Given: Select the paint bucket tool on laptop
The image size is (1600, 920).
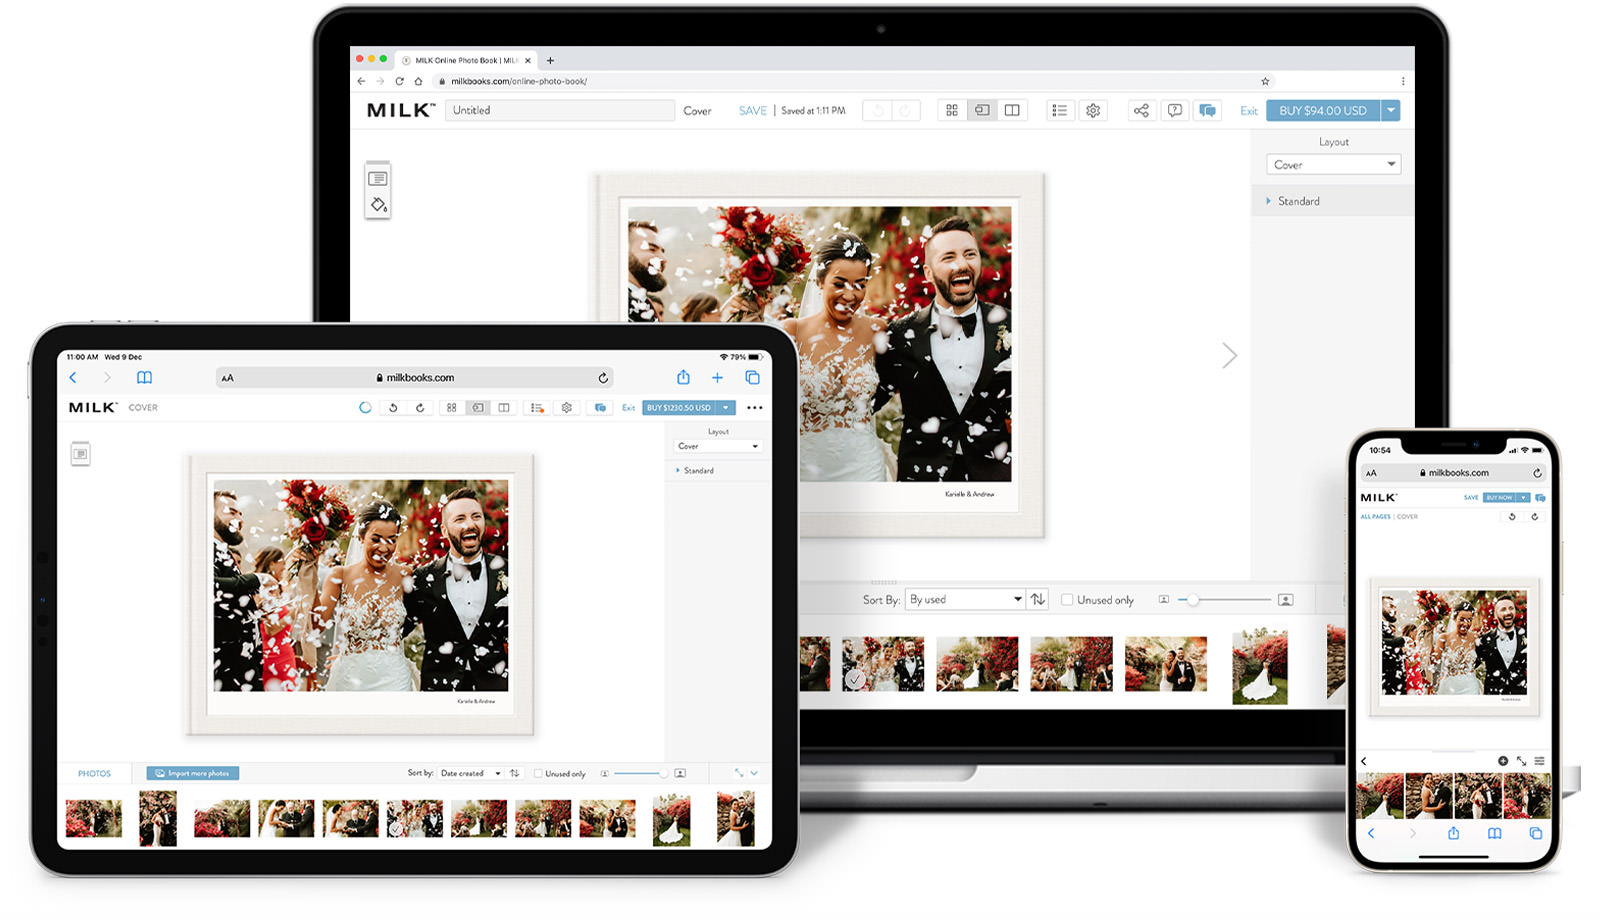Looking at the screenshot, I should coord(378,204).
